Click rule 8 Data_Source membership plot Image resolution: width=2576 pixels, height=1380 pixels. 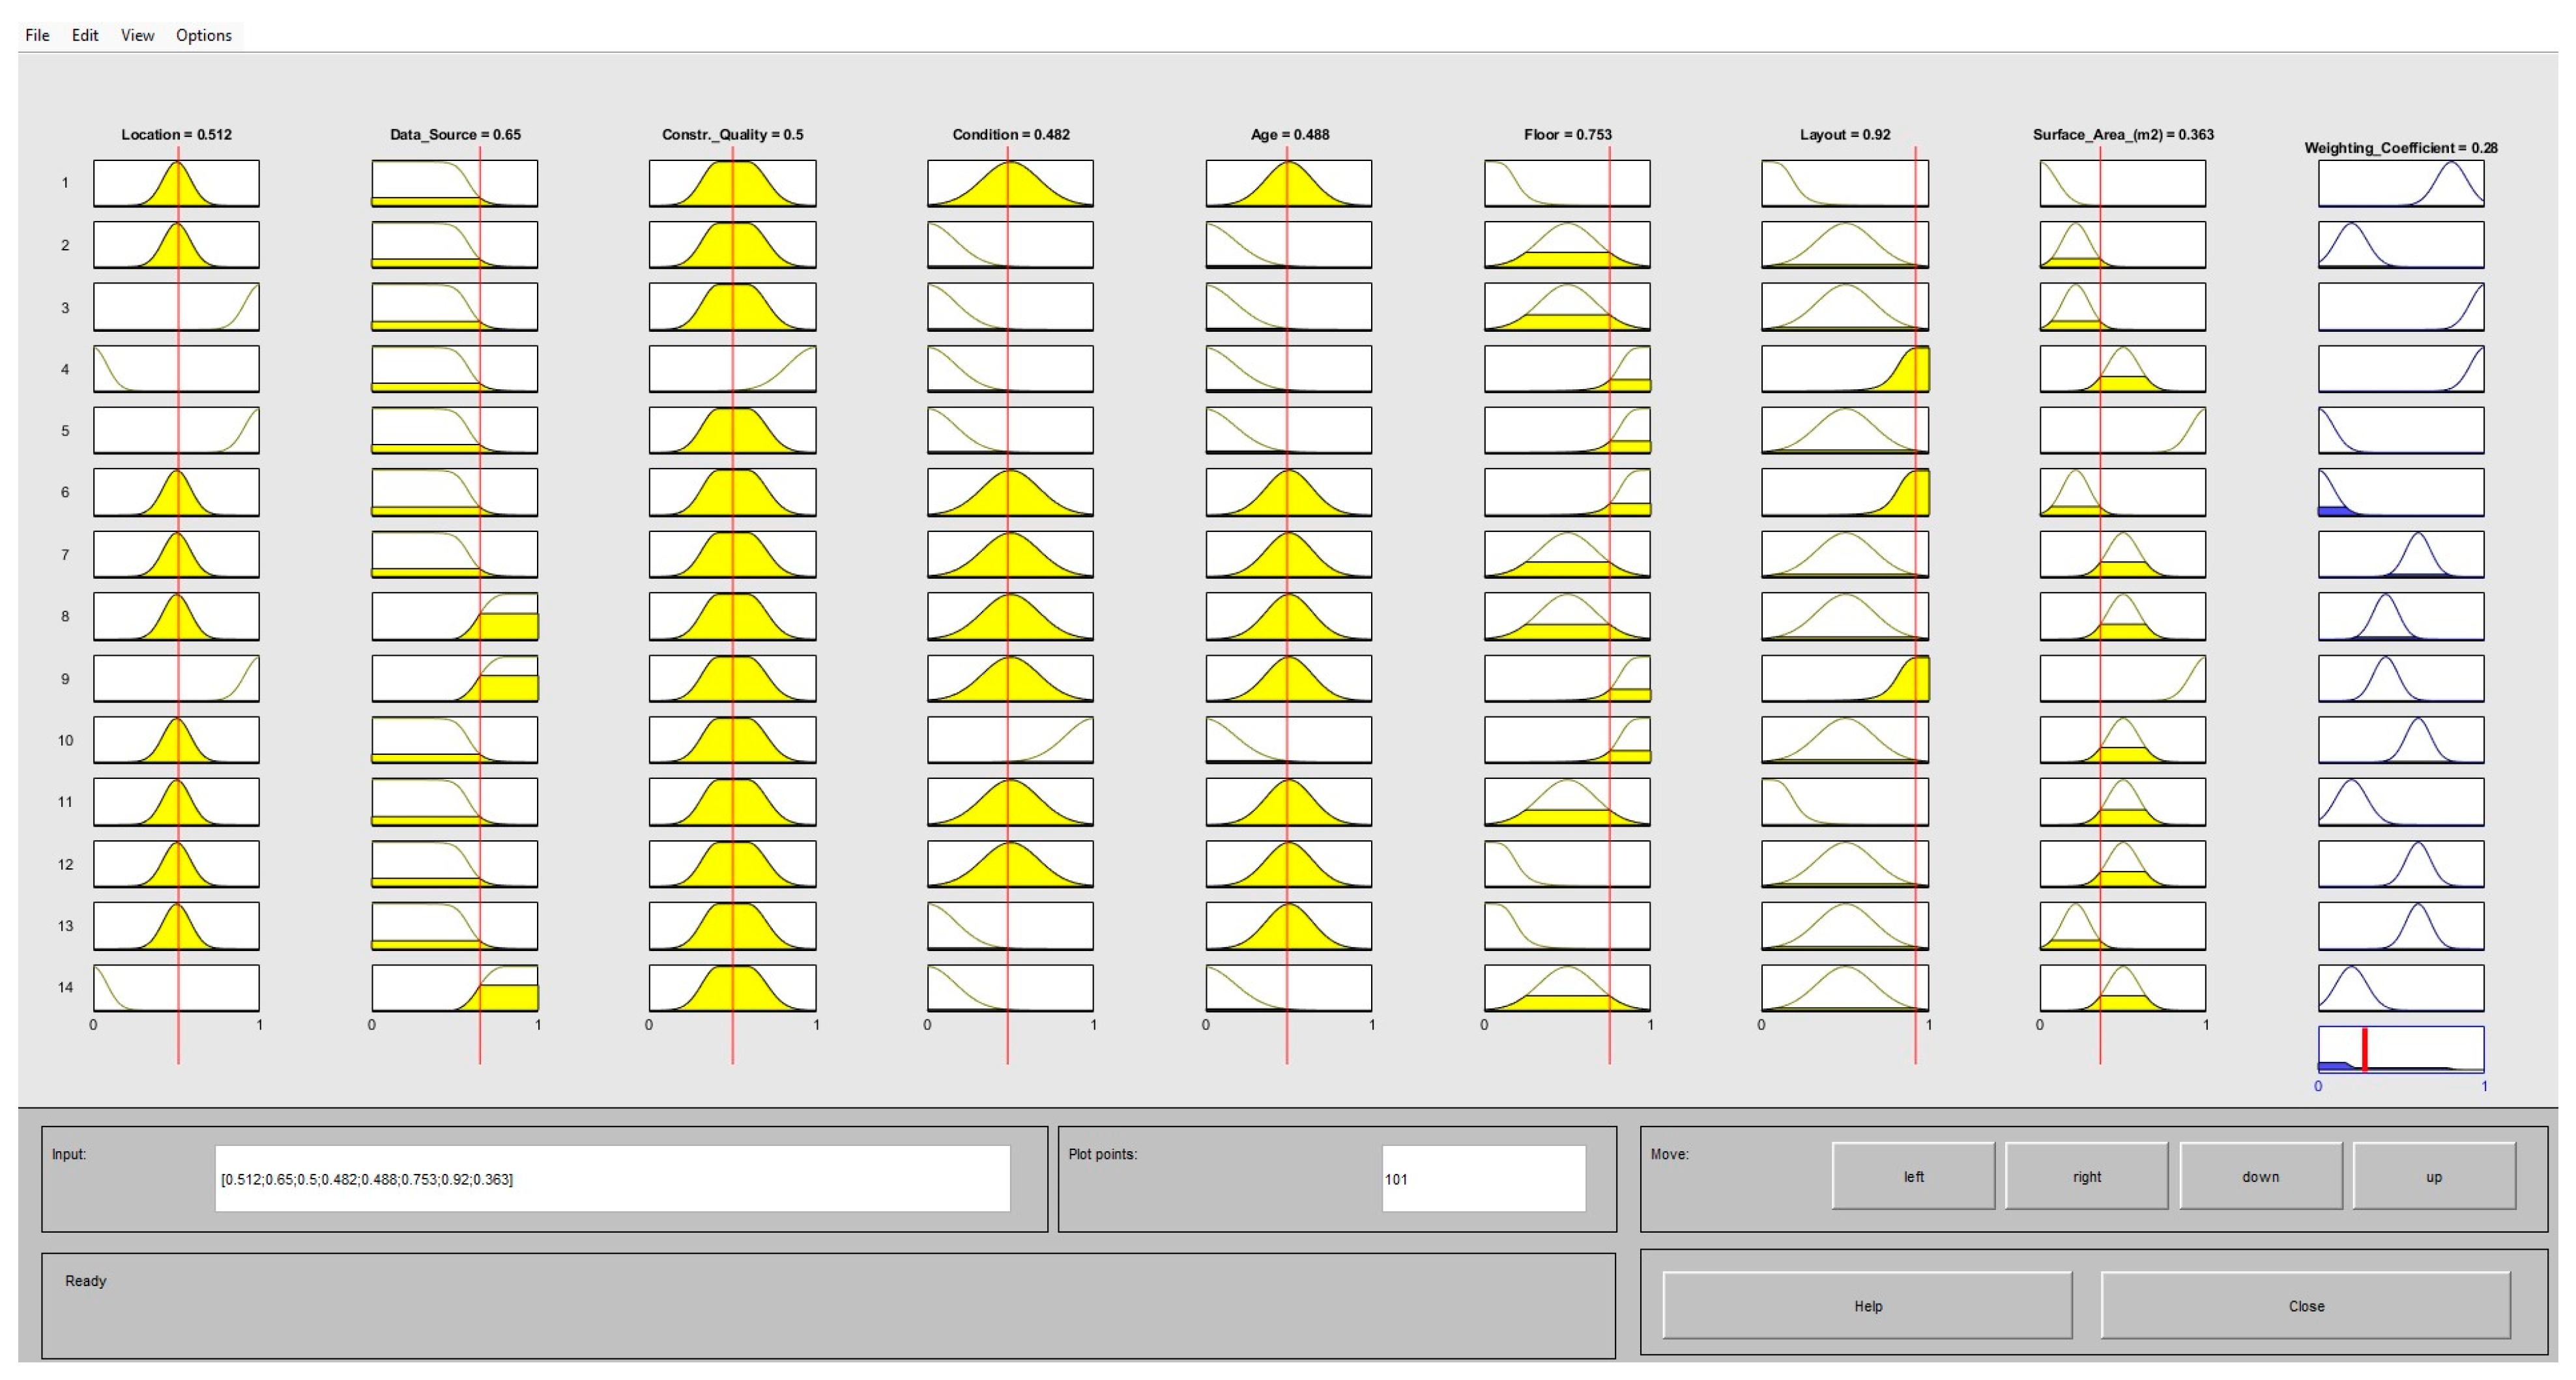pos(454,617)
